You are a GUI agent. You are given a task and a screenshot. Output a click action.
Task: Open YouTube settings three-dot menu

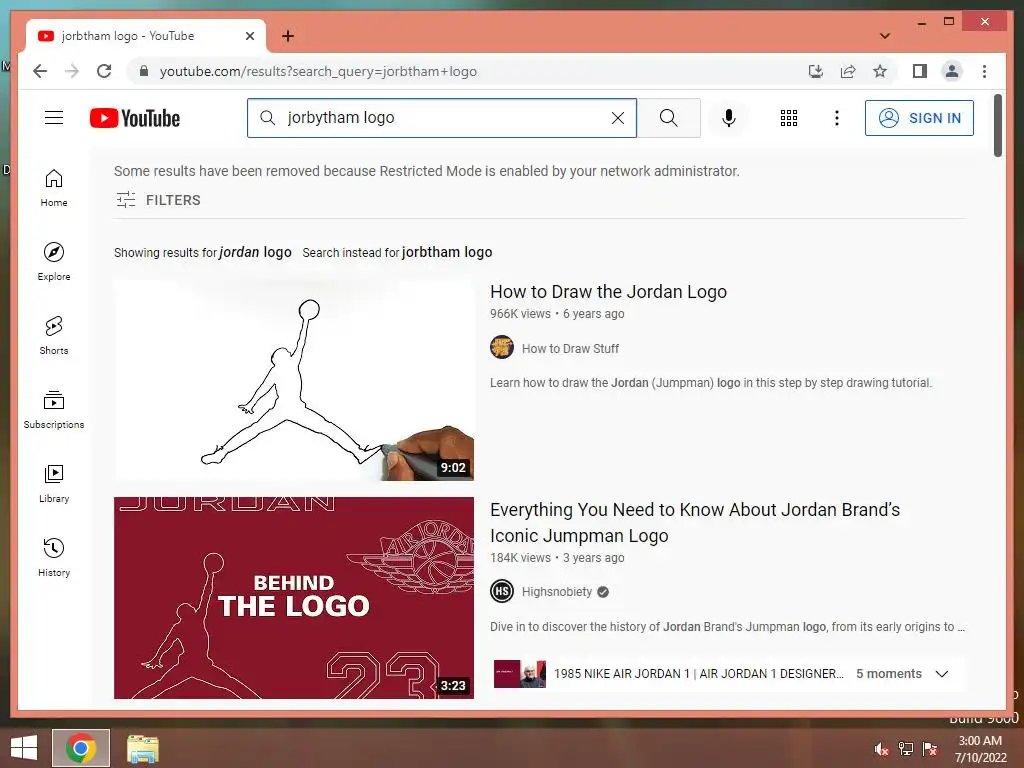coord(837,118)
